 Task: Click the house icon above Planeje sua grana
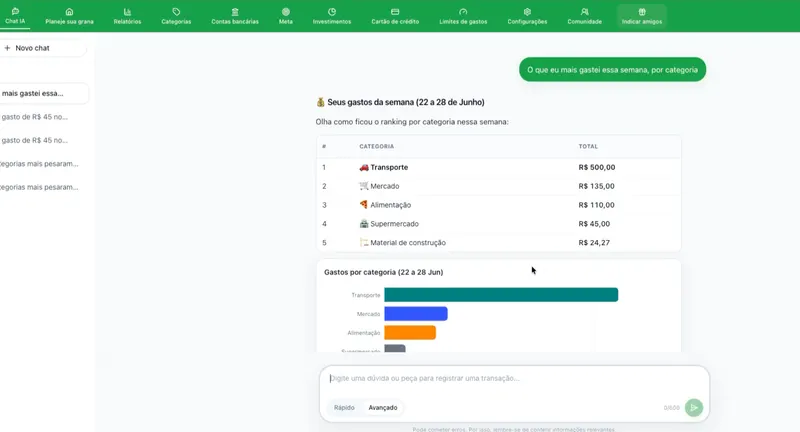click(69, 12)
